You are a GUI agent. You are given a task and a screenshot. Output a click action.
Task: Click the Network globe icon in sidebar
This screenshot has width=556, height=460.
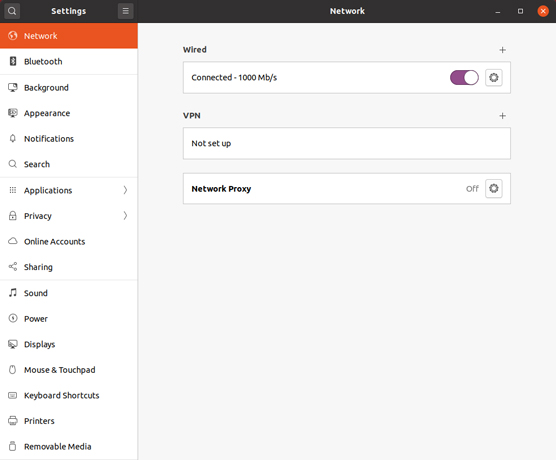[x=13, y=35]
